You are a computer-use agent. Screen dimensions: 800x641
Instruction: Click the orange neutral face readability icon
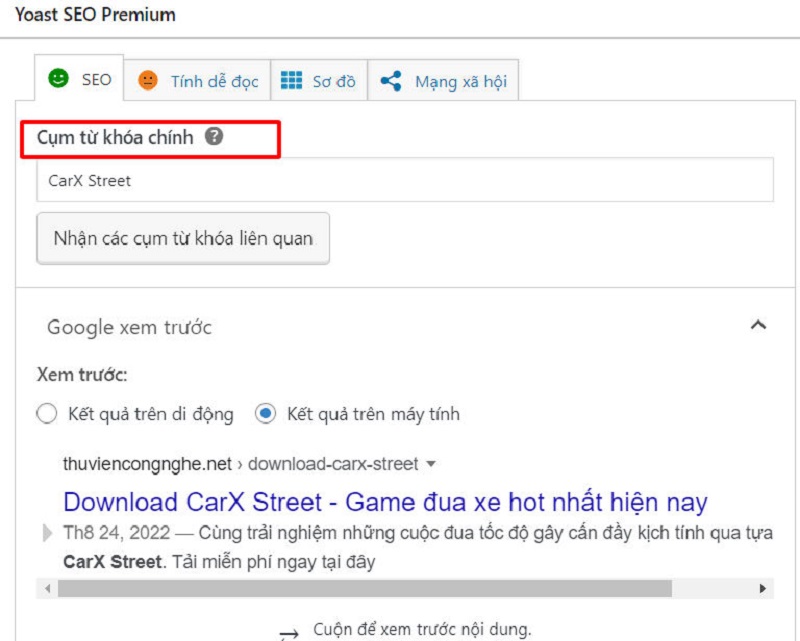pos(148,80)
